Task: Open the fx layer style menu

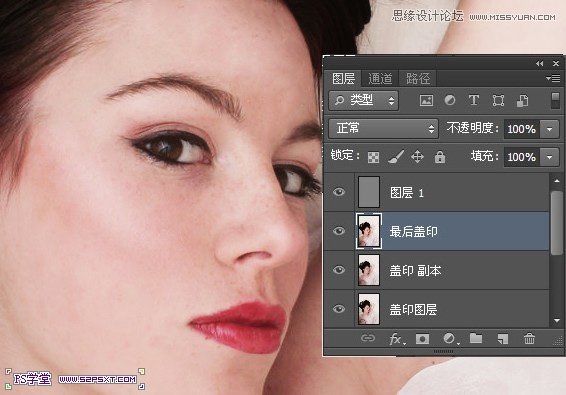Action: click(x=397, y=339)
